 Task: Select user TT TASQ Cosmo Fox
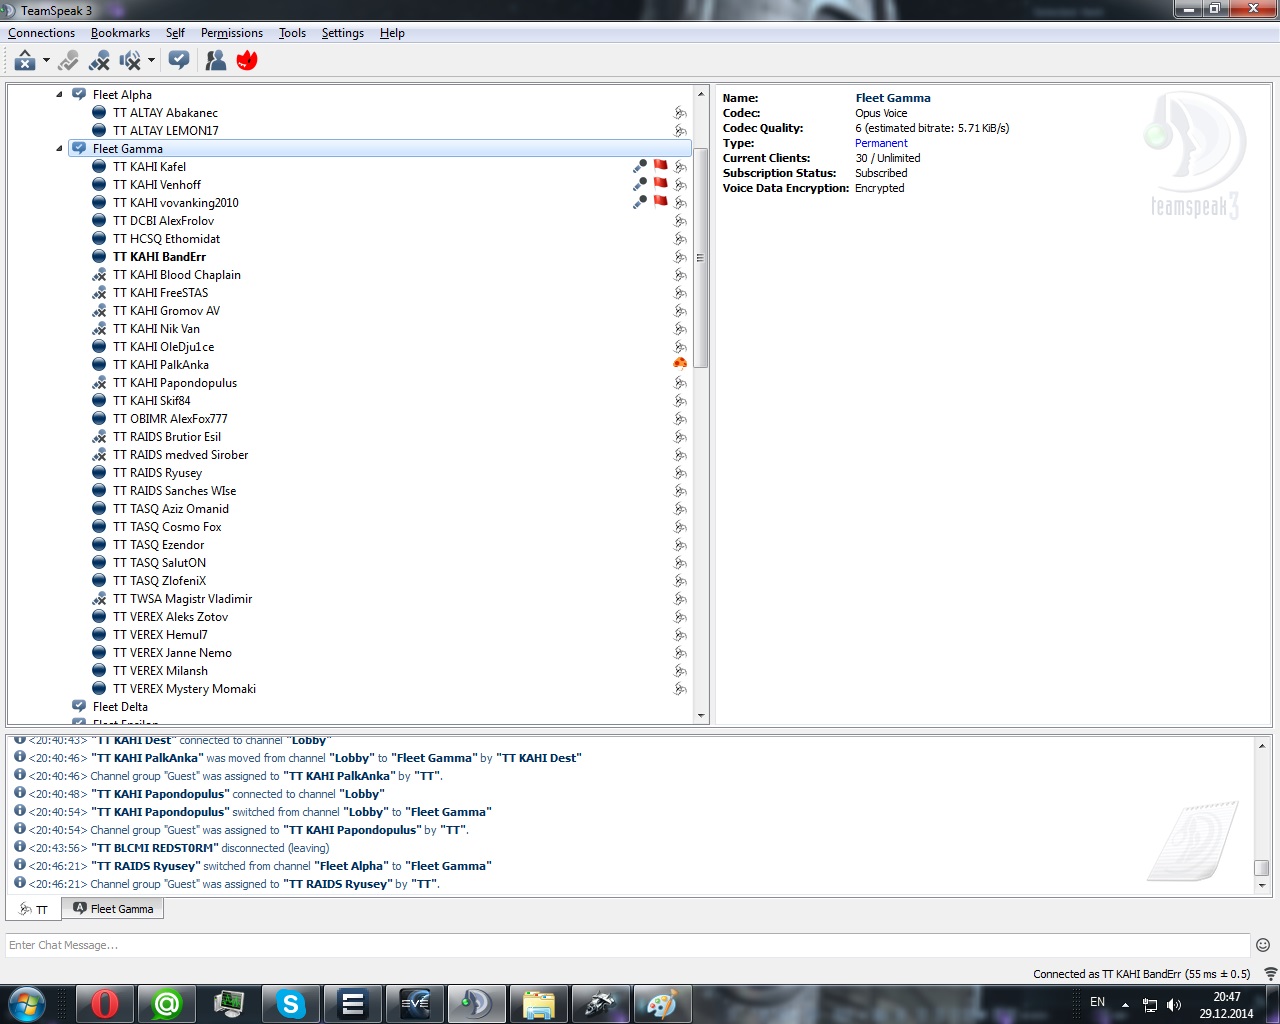[x=167, y=527]
